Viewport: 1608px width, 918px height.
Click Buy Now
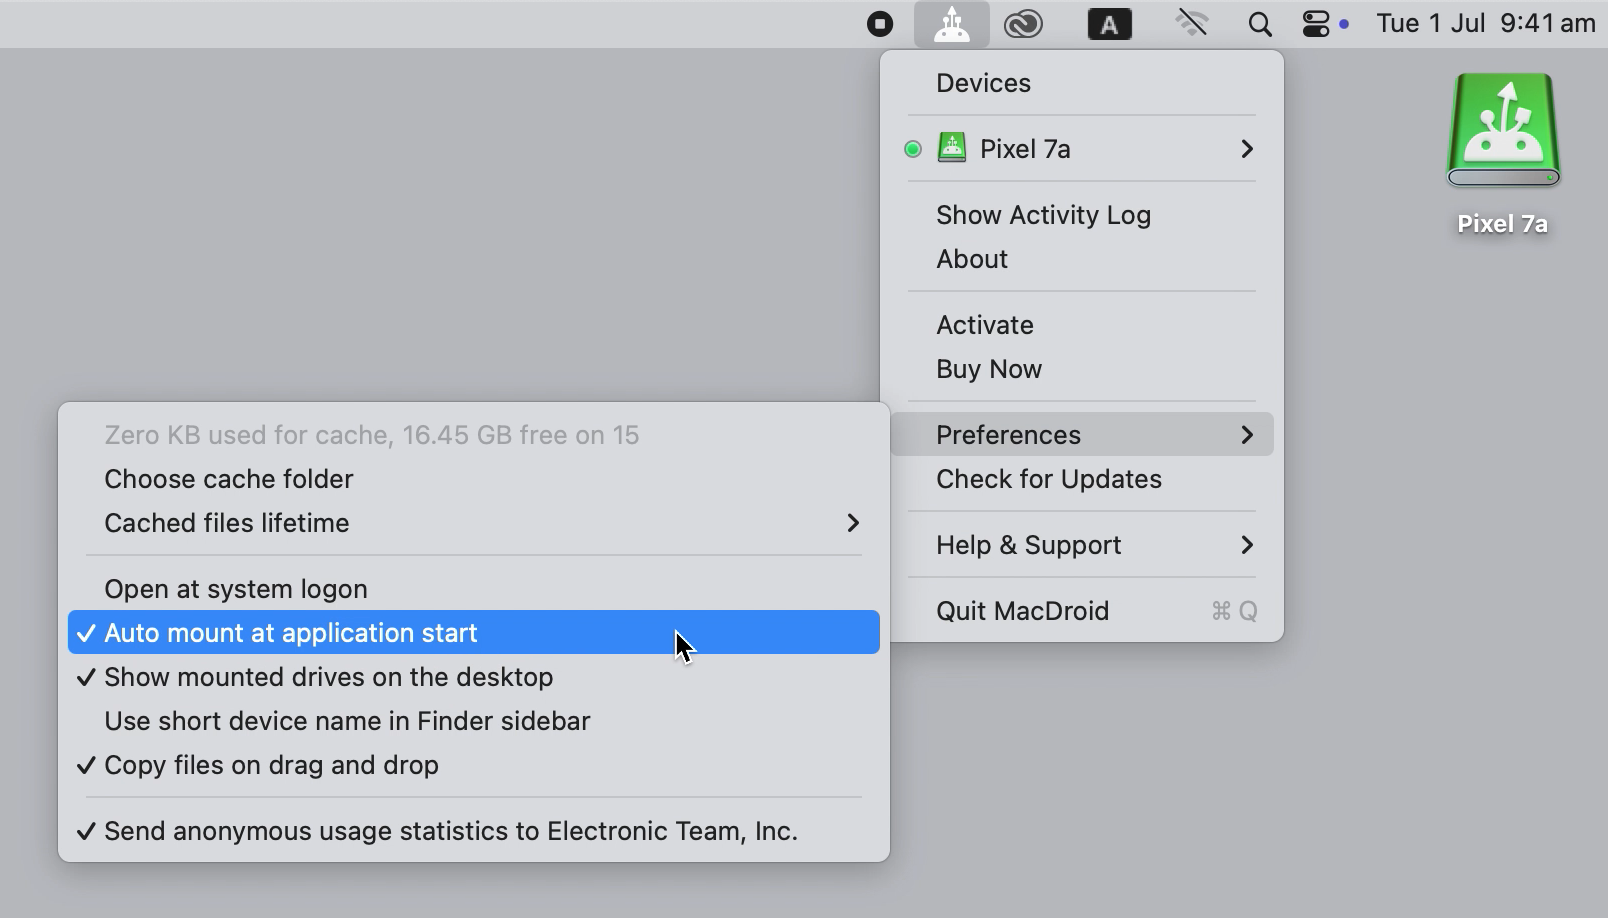[1081, 369]
